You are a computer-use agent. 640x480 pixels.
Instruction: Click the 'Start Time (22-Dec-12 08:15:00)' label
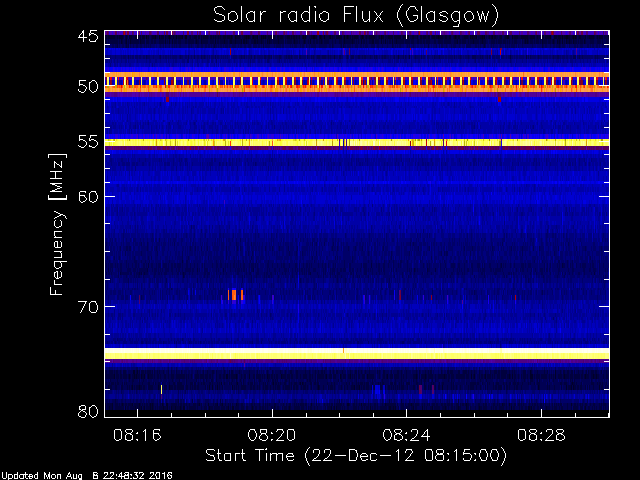click(356, 455)
